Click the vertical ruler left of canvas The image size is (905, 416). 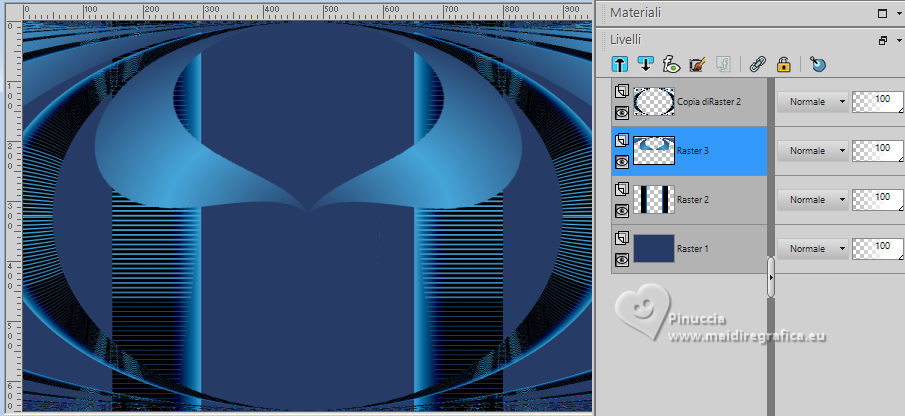pyautogui.click(x=14, y=216)
